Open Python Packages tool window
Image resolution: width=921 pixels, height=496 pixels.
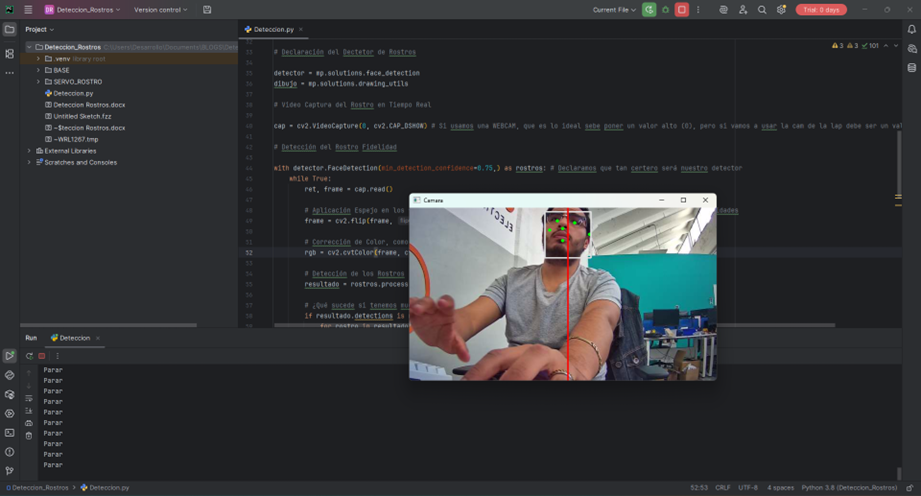(10, 394)
